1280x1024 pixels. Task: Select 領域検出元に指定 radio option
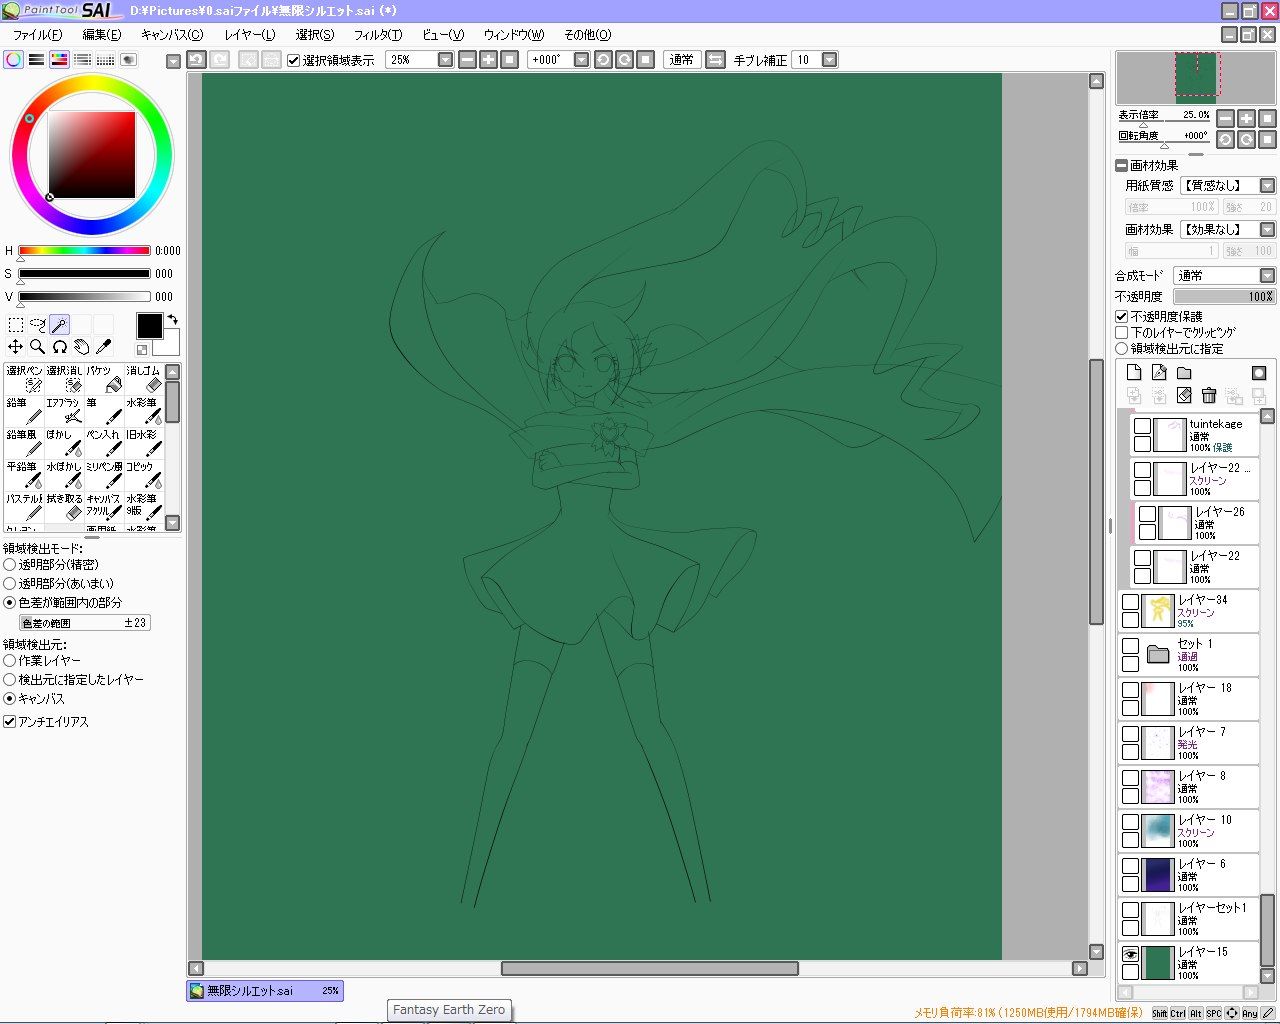pyautogui.click(x=1122, y=349)
